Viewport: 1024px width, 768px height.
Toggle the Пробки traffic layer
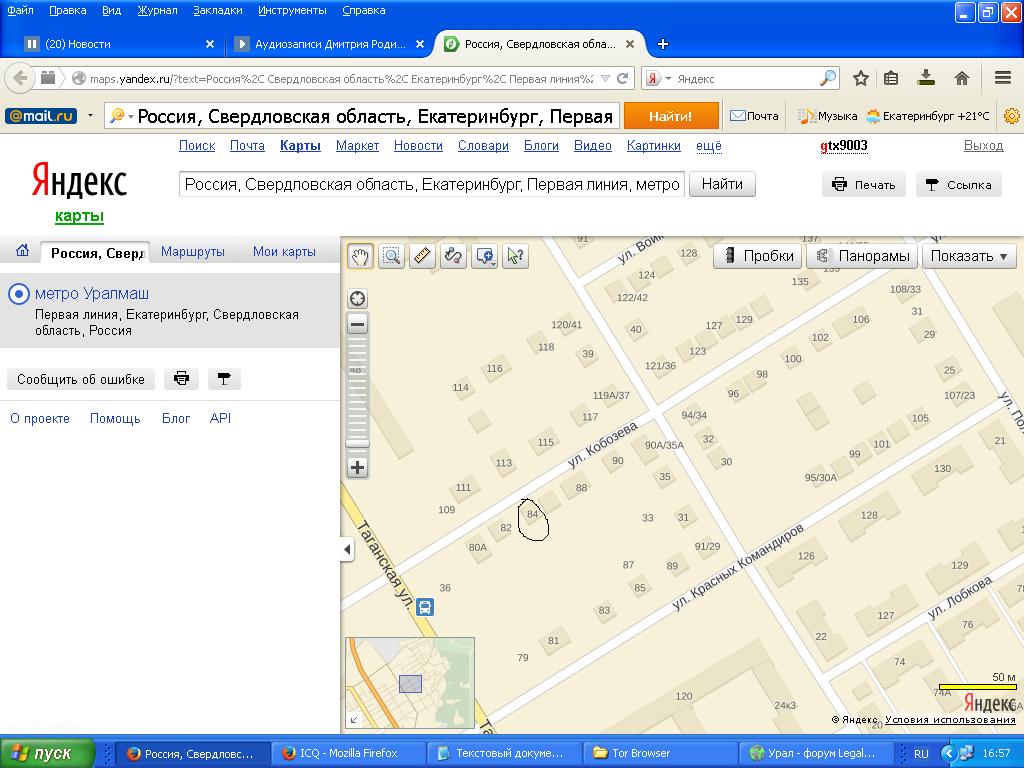click(757, 256)
